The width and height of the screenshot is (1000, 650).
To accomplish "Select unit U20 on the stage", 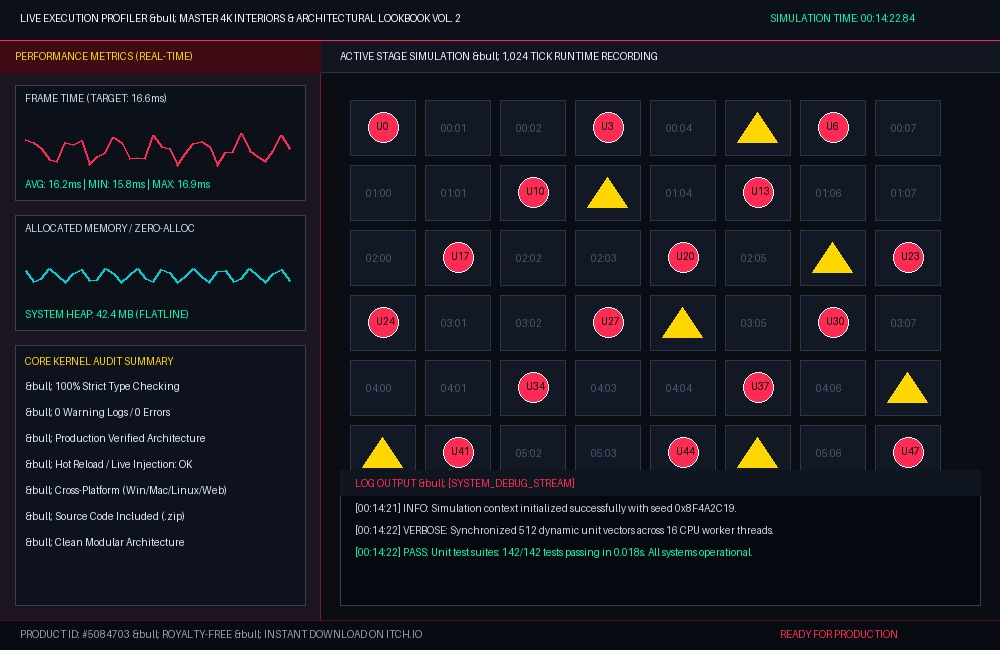I will pyautogui.click(x=683, y=257).
